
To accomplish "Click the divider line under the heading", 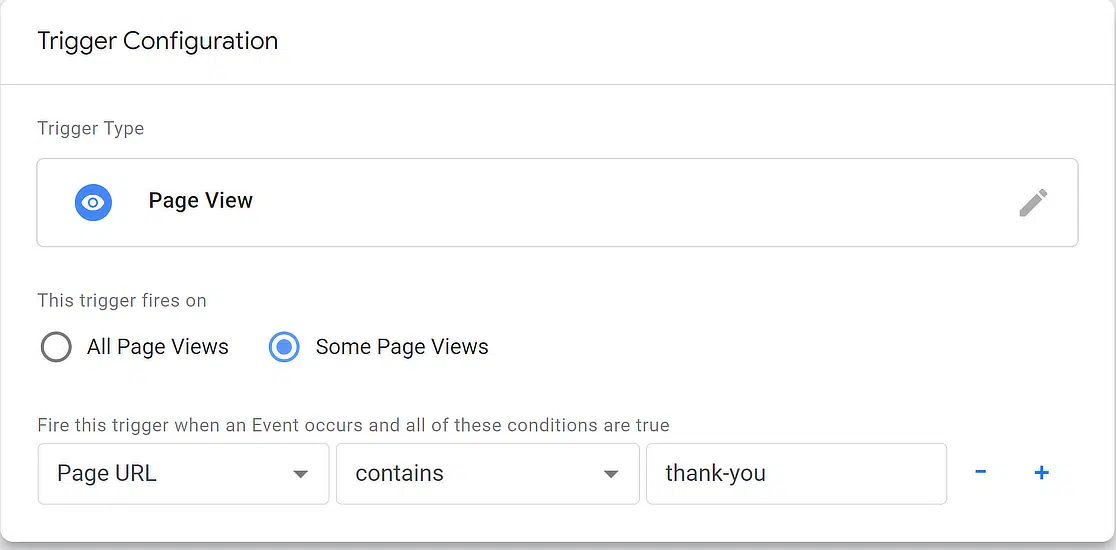I will coord(558,85).
